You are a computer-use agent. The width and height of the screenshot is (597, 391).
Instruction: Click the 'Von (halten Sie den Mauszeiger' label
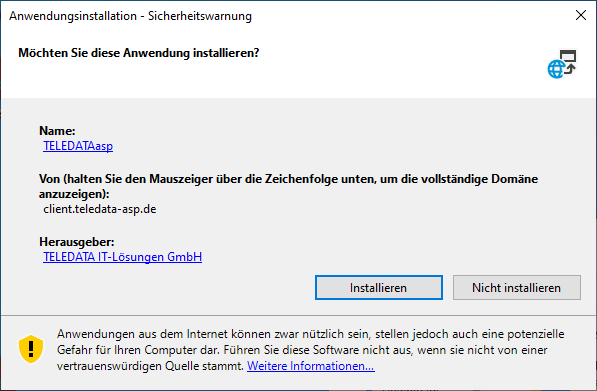tap(288, 186)
